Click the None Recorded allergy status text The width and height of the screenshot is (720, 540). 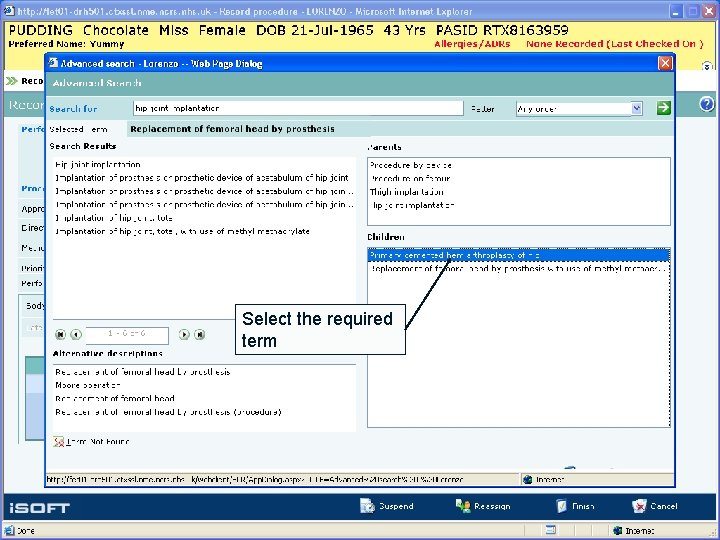click(x=614, y=44)
